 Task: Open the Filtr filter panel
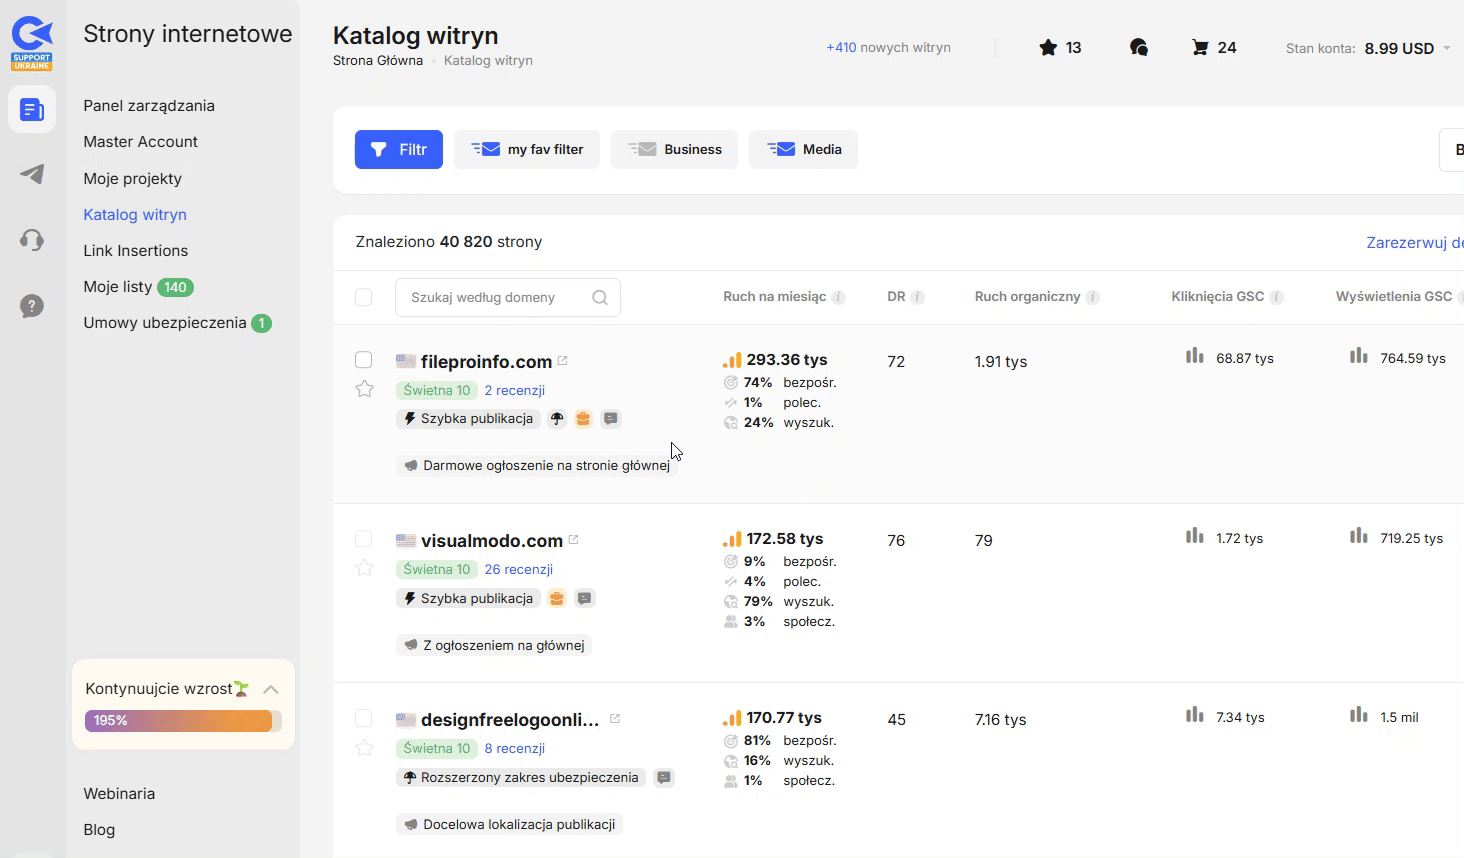[x=398, y=150]
